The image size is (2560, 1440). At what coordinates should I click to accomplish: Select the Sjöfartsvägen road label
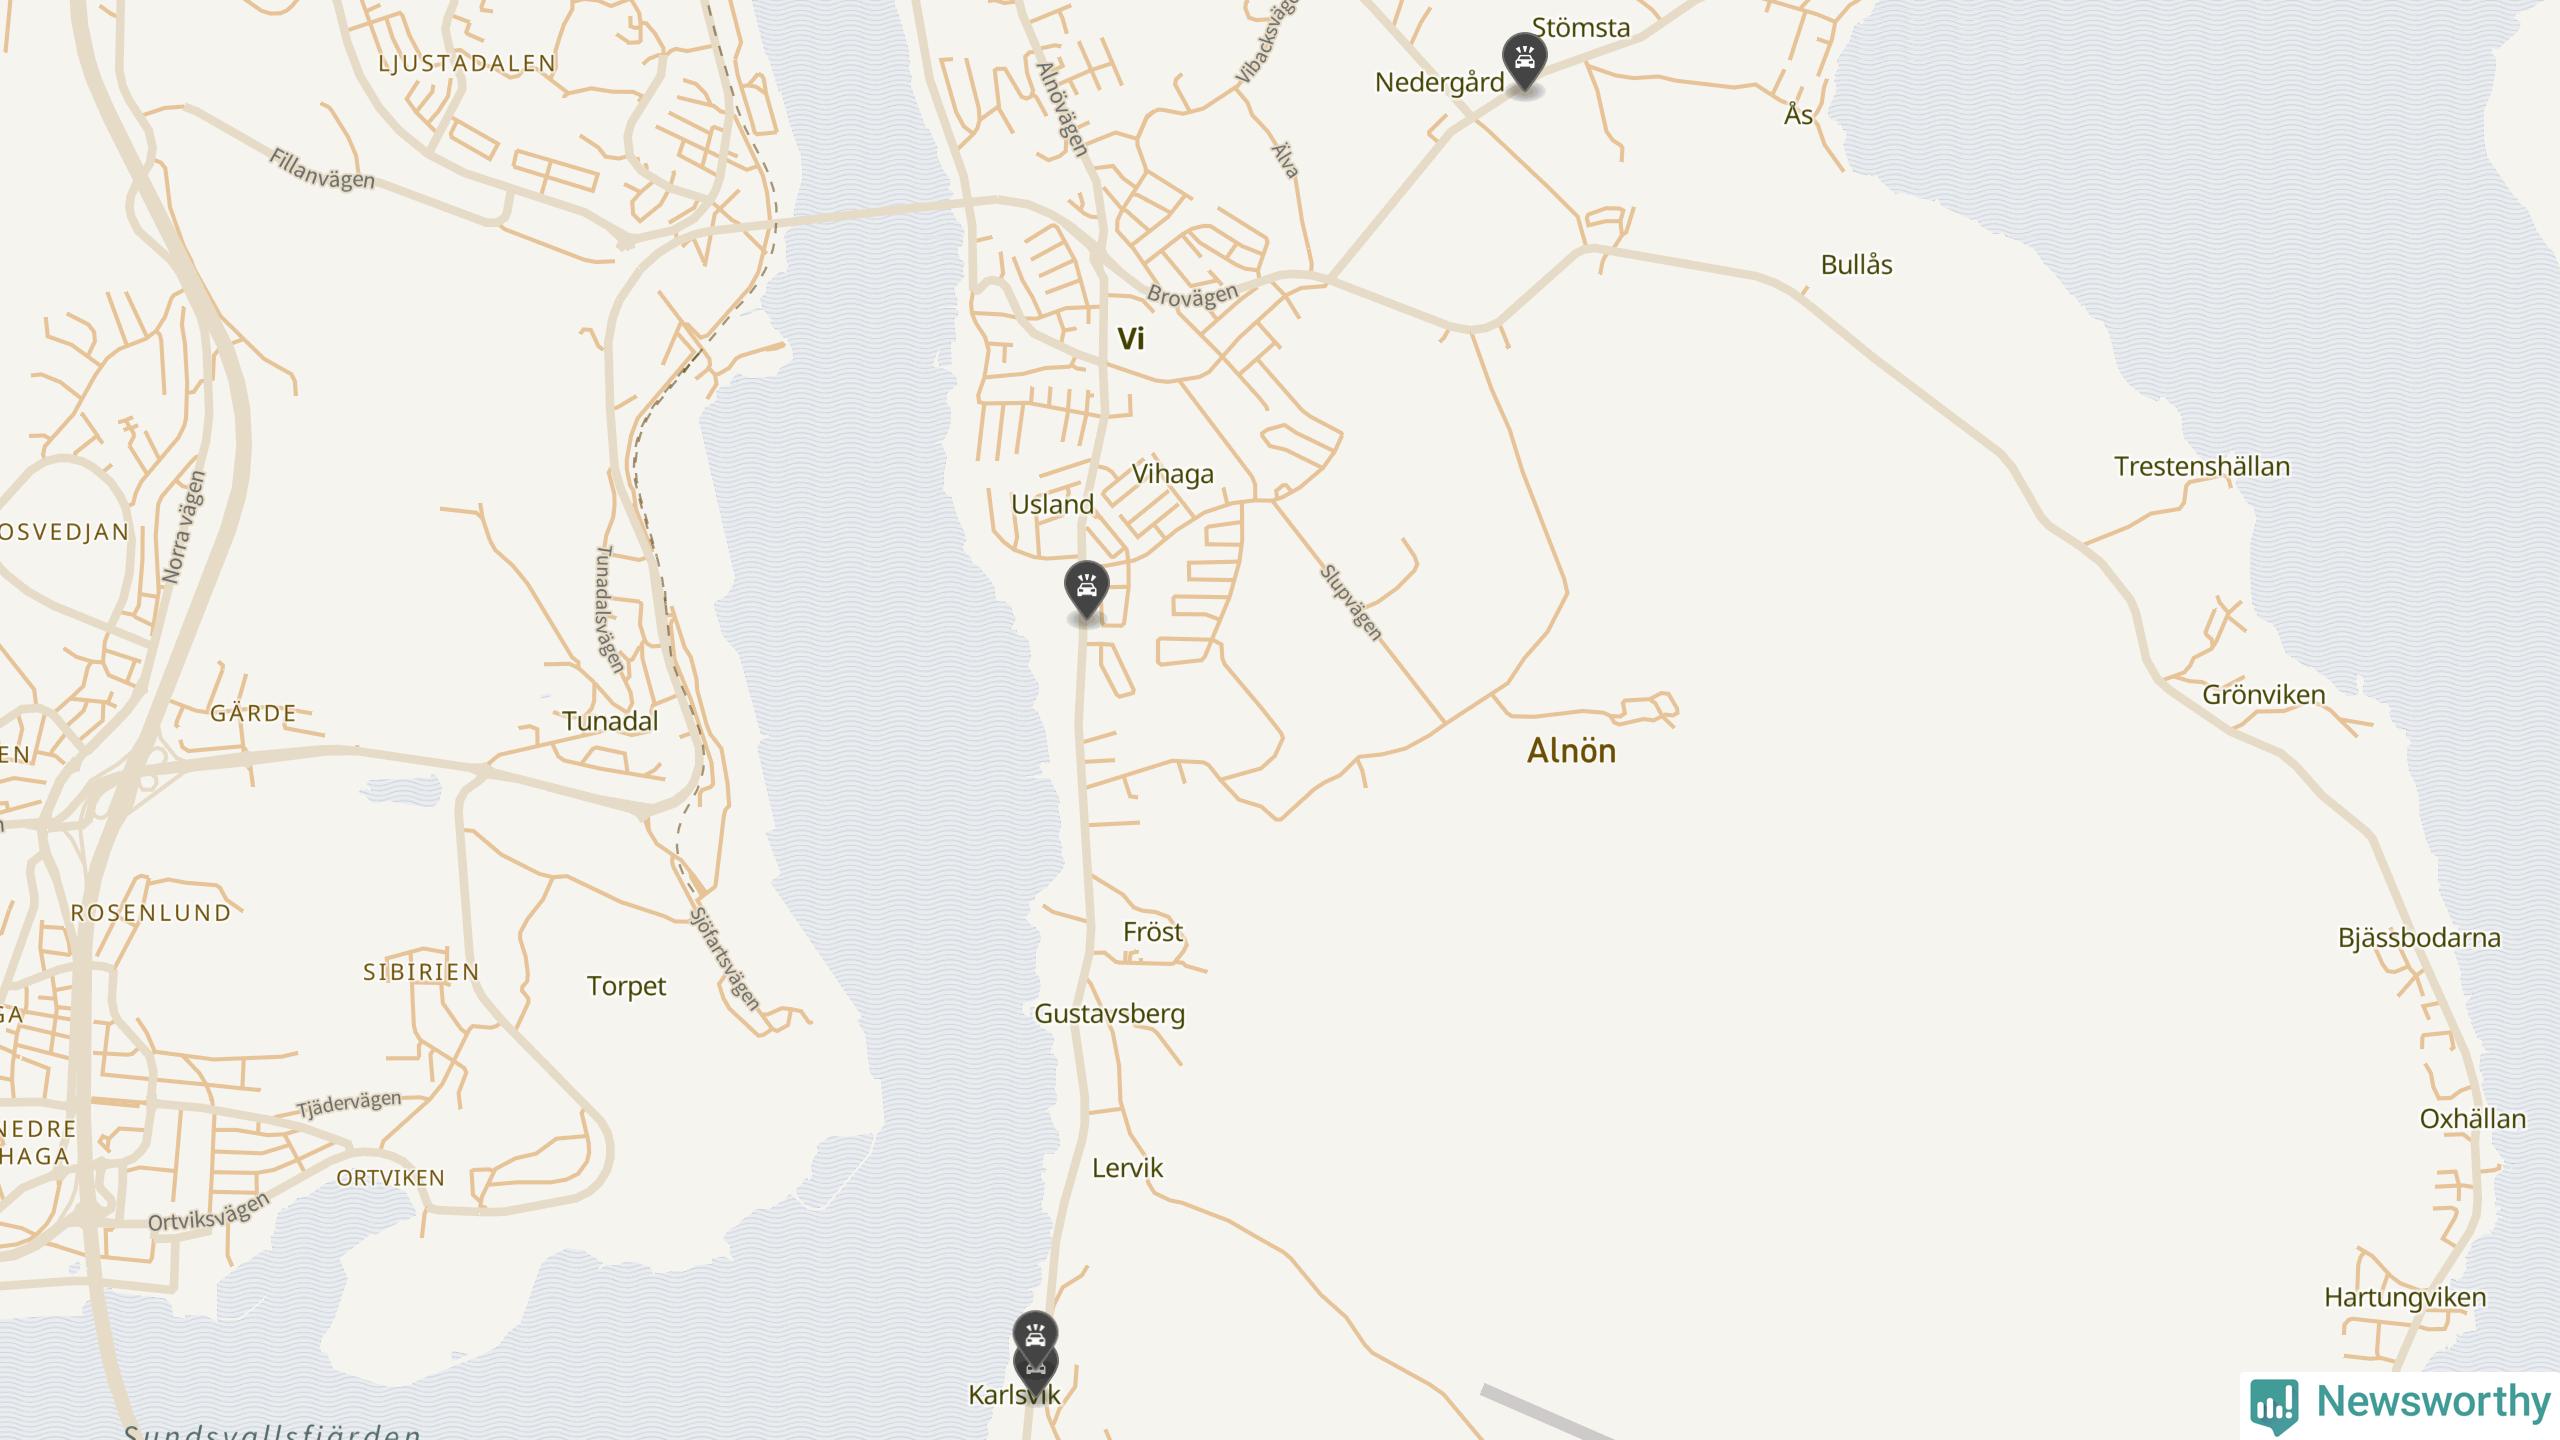[726, 959]
